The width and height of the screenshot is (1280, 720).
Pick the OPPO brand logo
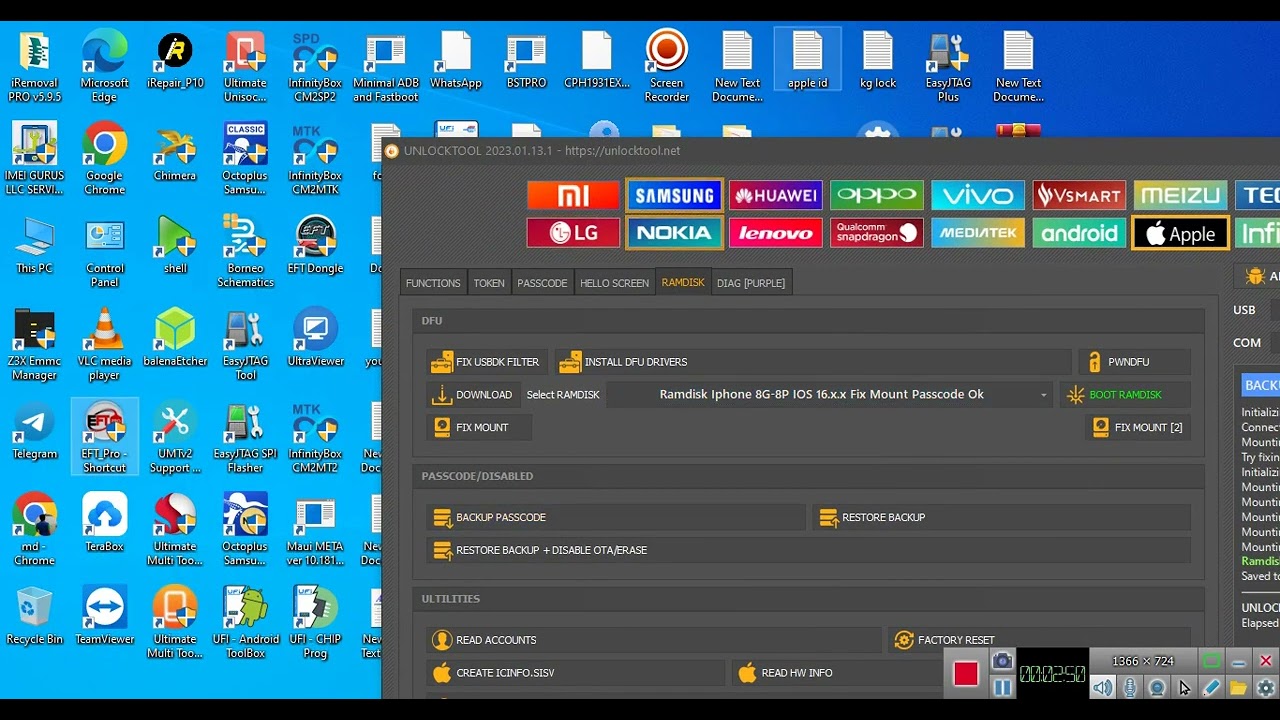point(877,196)
